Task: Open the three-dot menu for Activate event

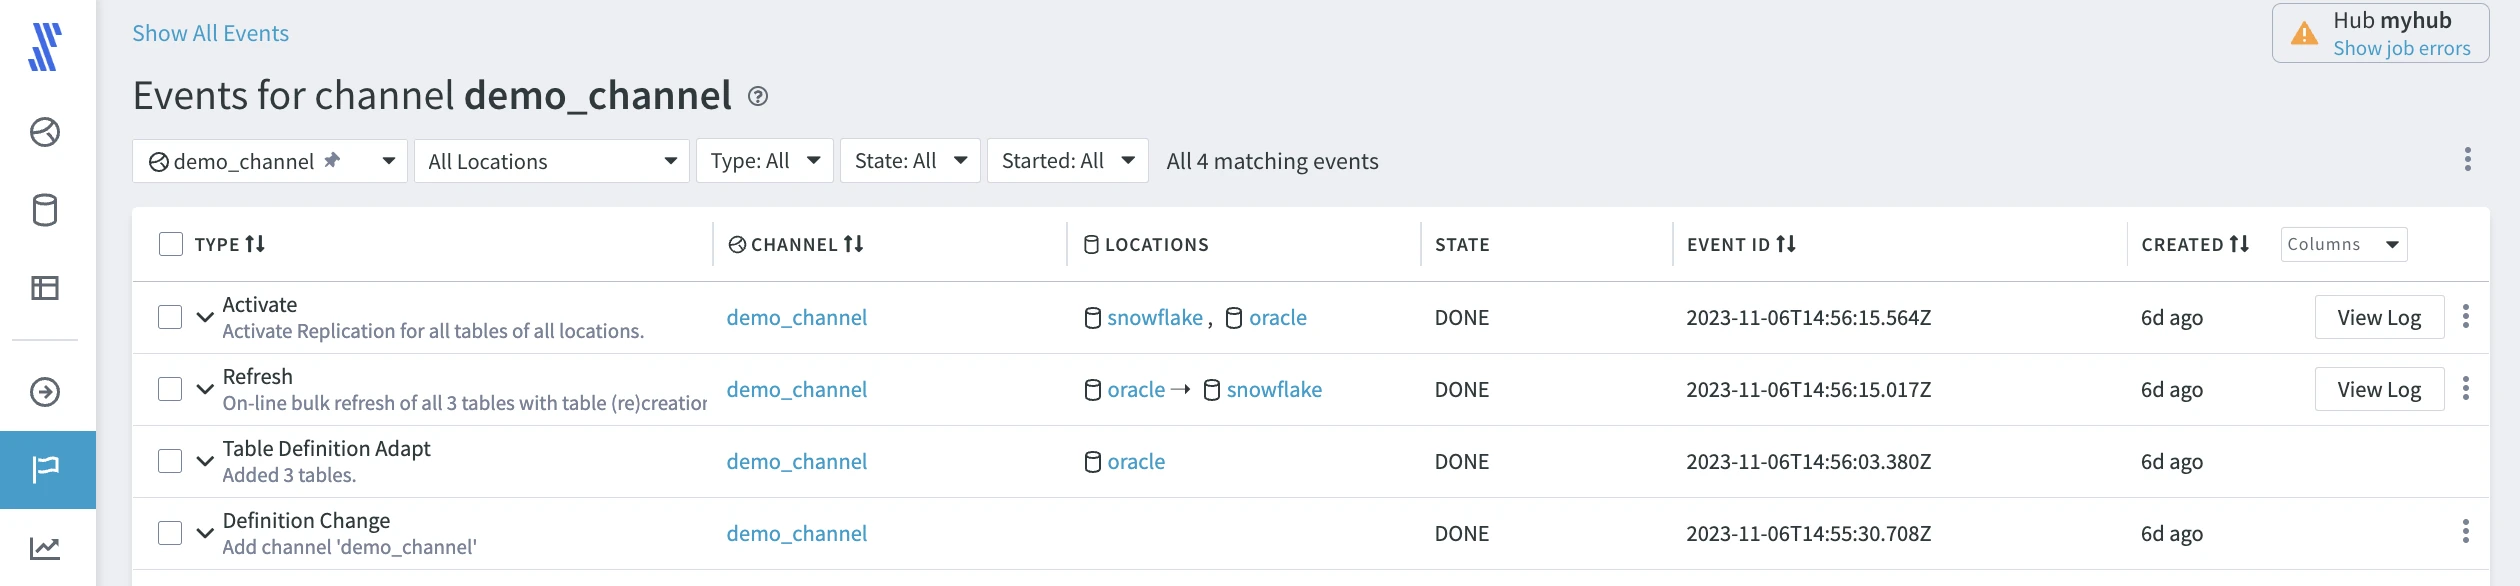Action: point(2466,317)
